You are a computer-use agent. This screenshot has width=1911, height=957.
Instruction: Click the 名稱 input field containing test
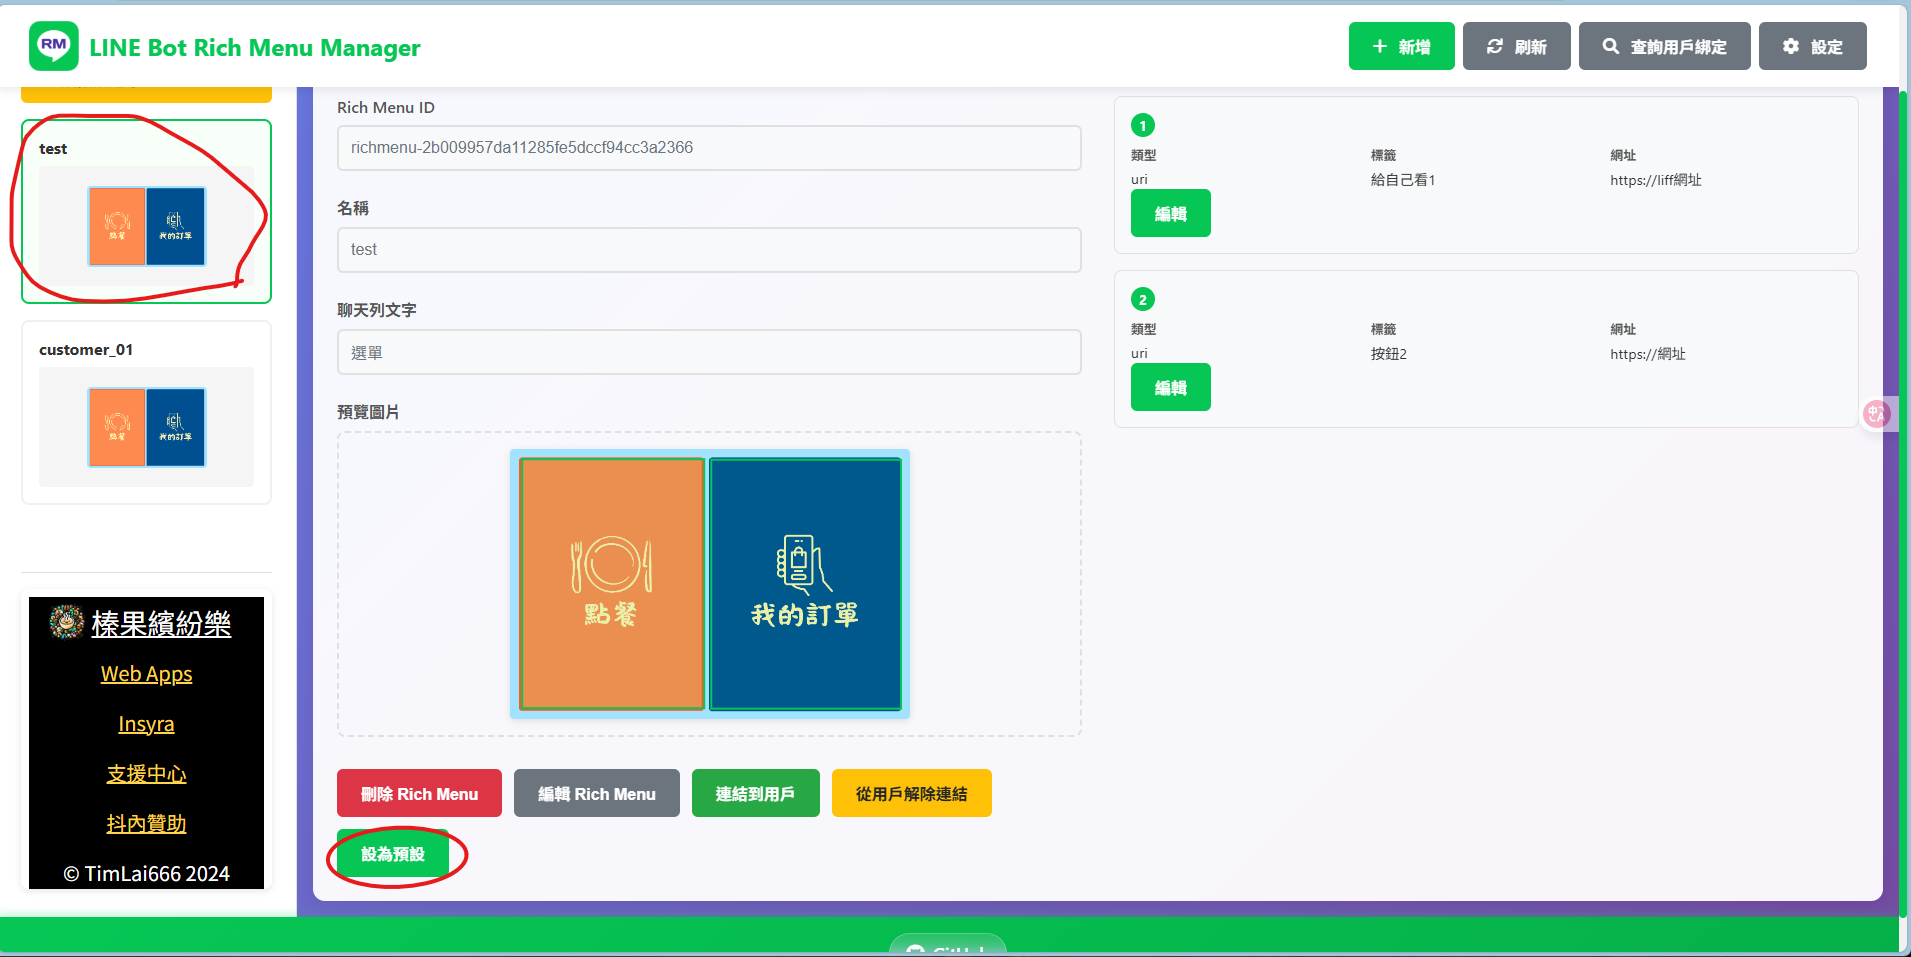708,250
